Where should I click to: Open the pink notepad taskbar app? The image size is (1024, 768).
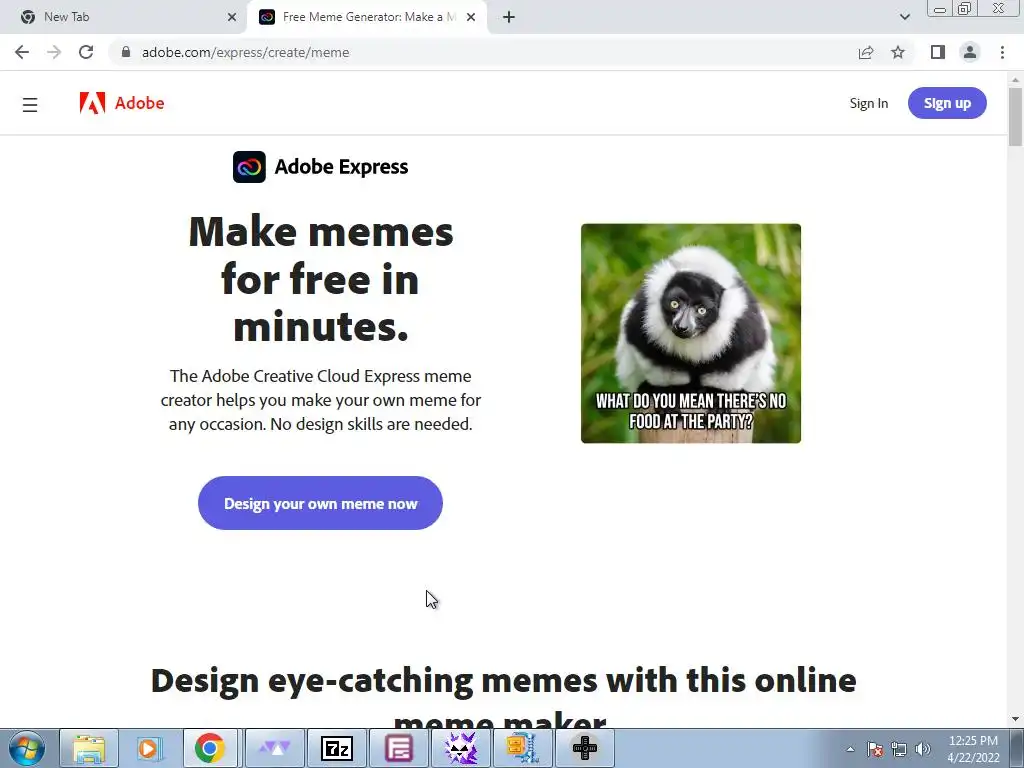pos(398,748)
